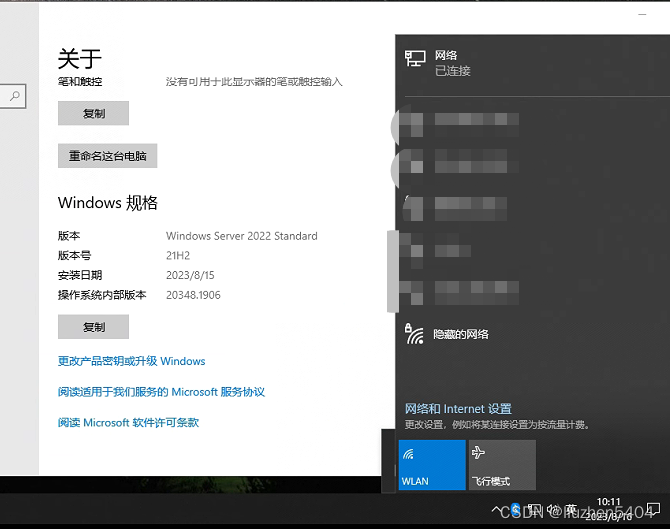Viewport: 670px width, 529px height.
Task: Click 复制 button below 笔和触控
Action: click(93, 113)
